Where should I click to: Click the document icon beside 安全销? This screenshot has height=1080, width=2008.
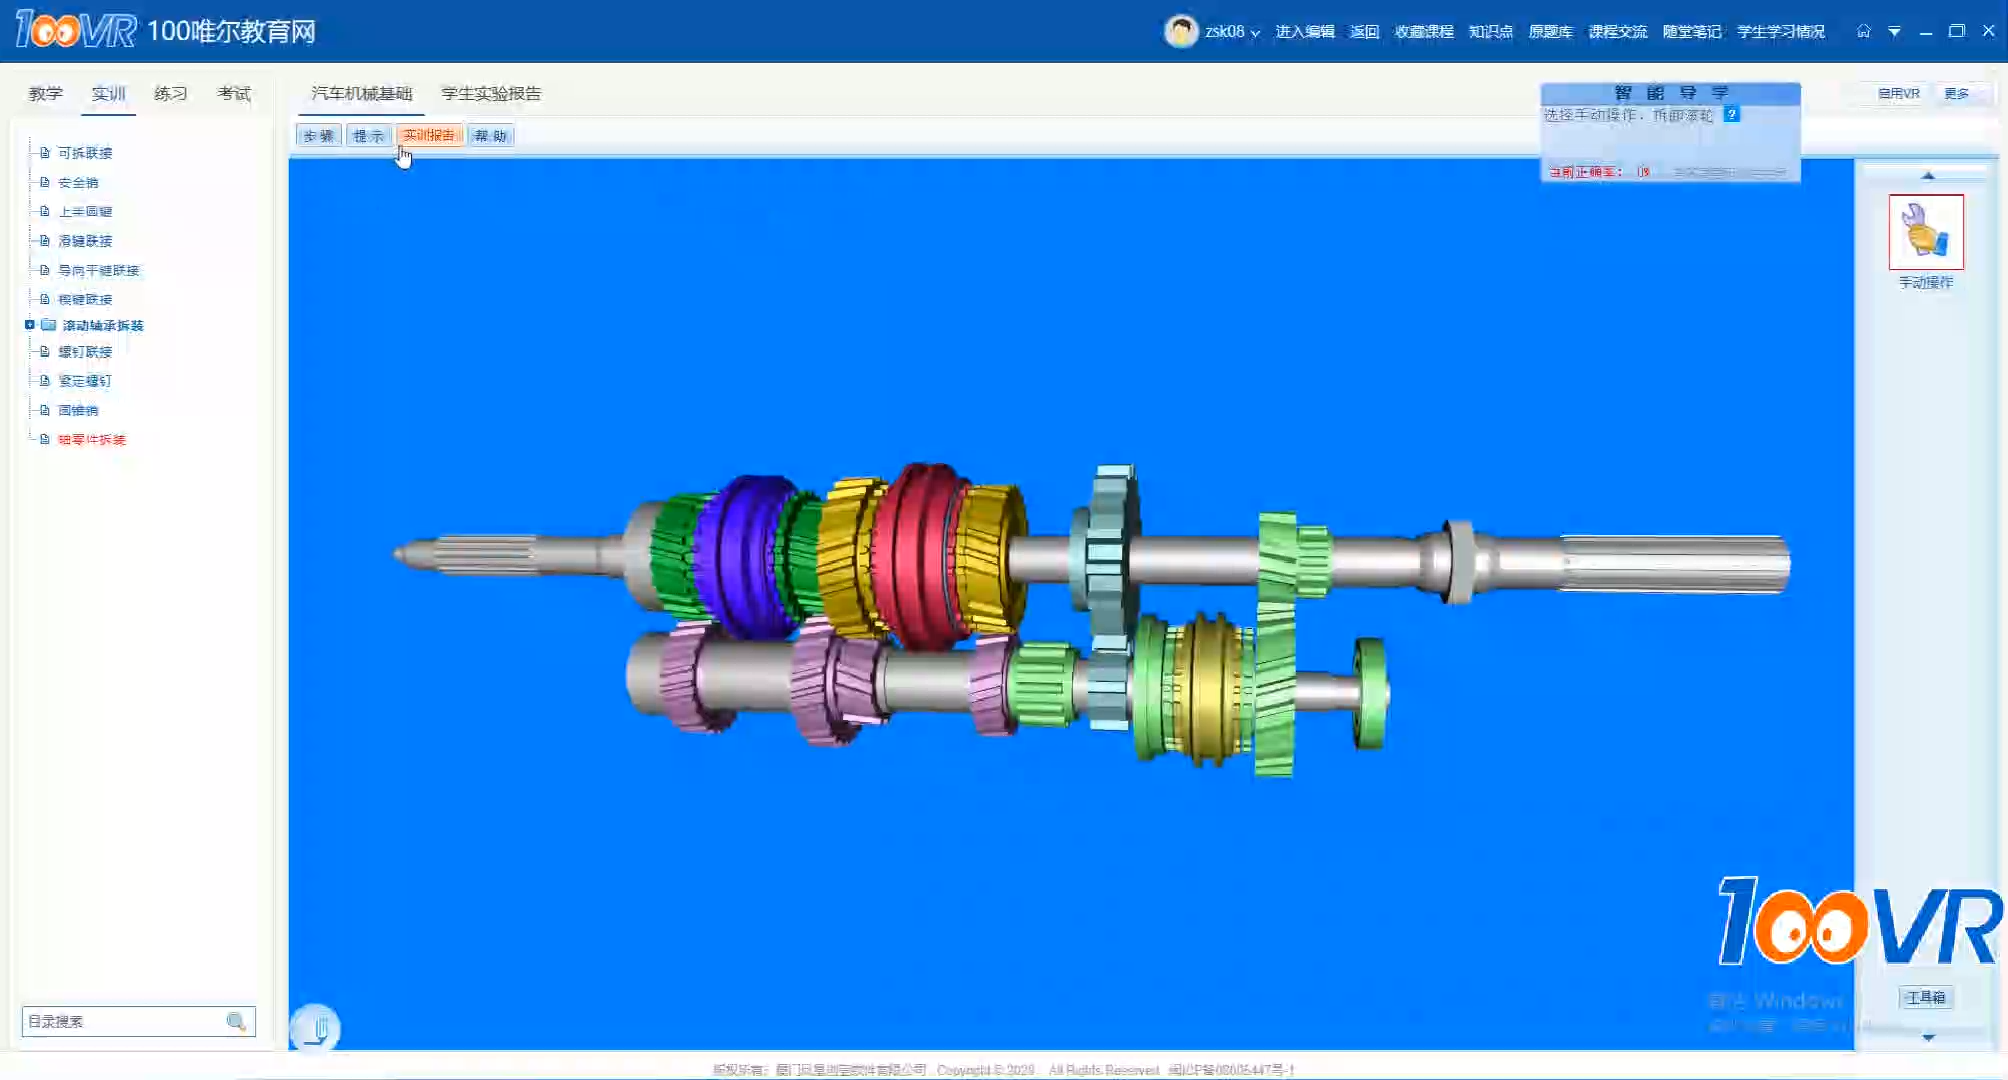coord(45,182)
